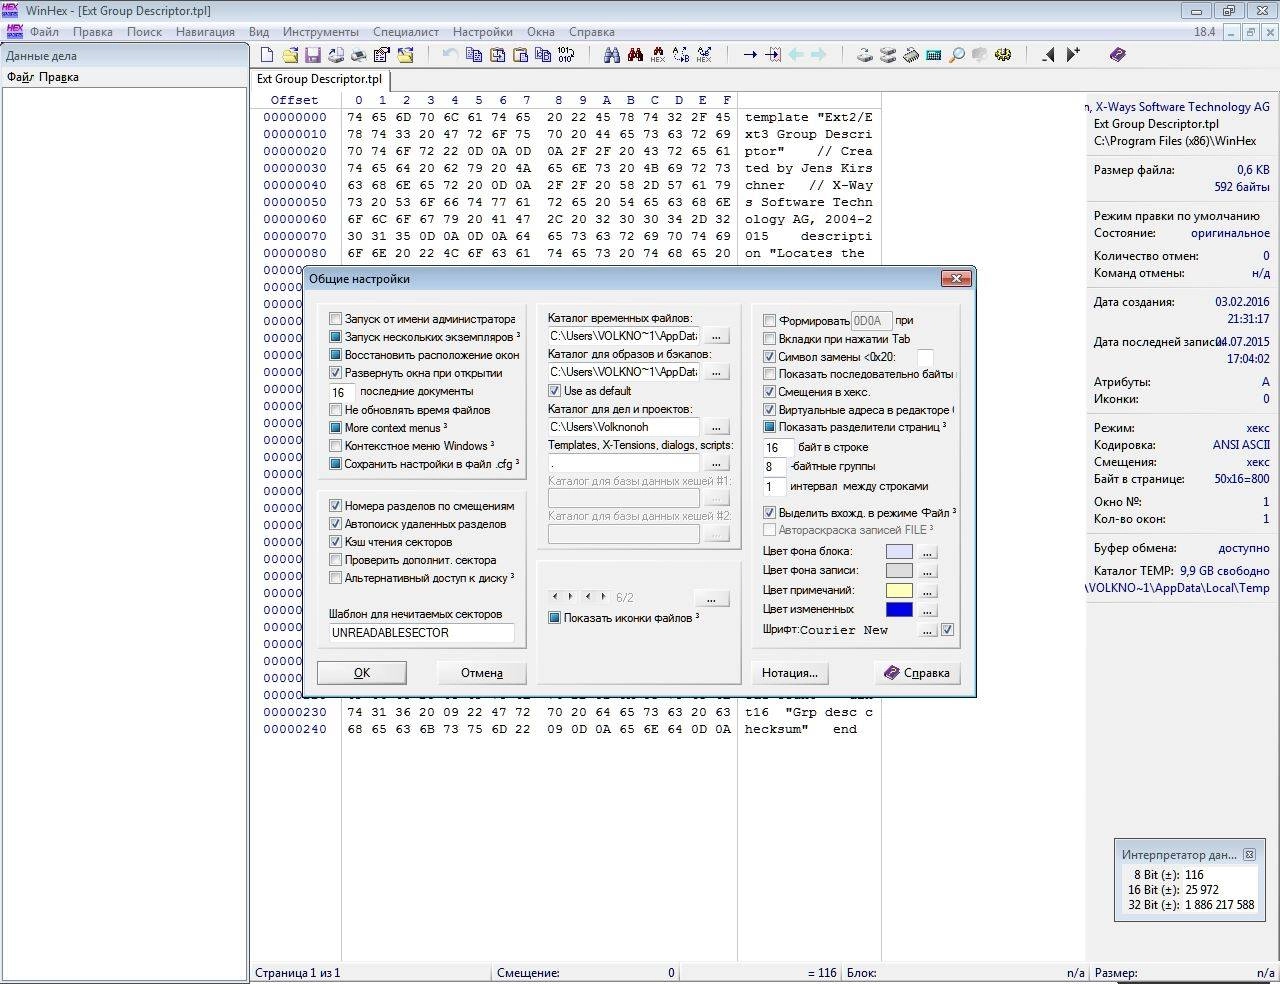Click the file Properties toolbar icon
Screen dimensions: 1280x984
click(382, 55)
